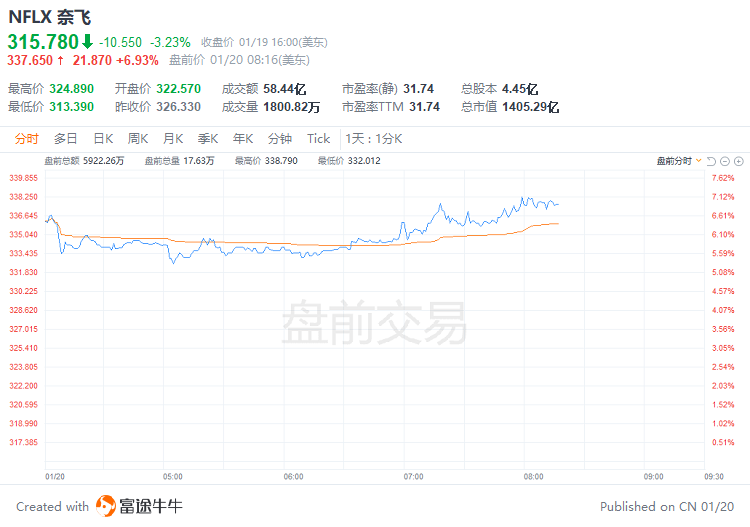750x527 pixels.
Task: Click the 盘前总量 value 17.63万
Action: pos(199,161)
